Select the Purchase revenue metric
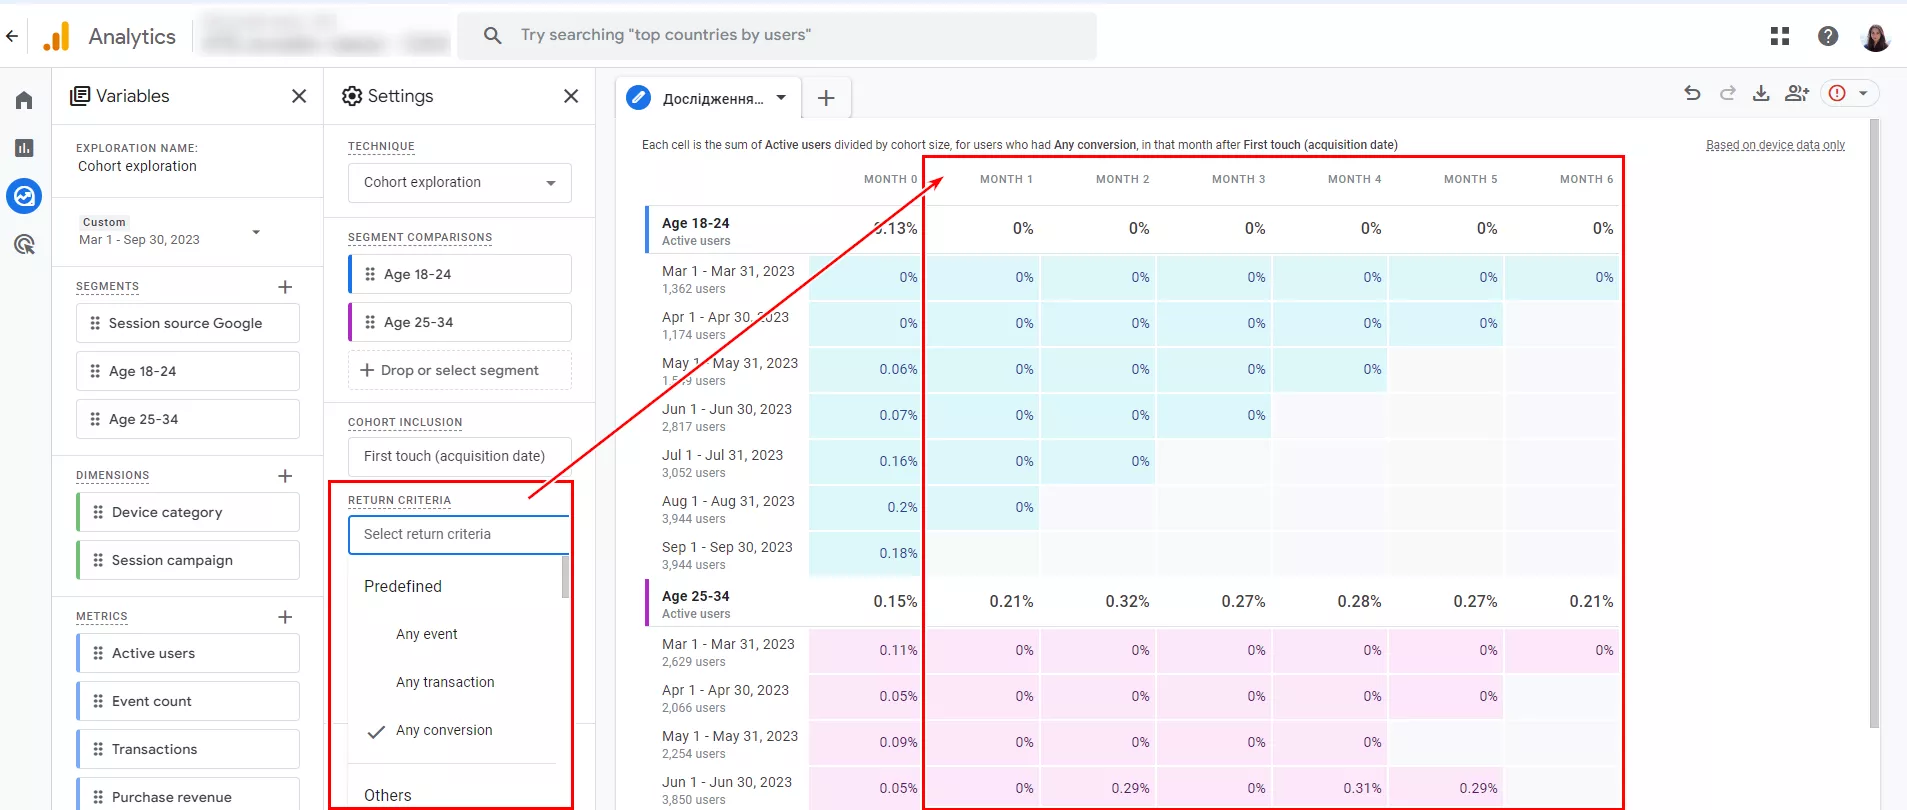 click(188, 794)
